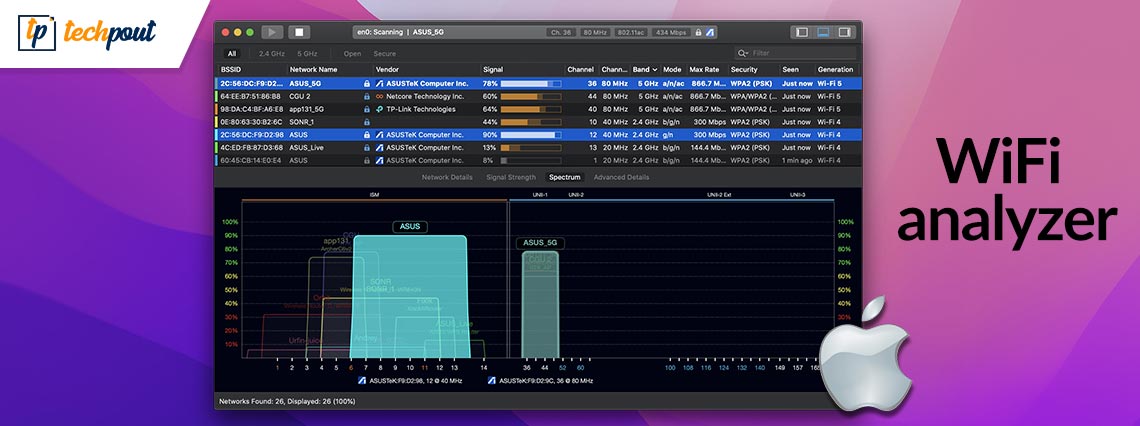
Task: Sort by the Mode column header
Action: coord(672,70)
